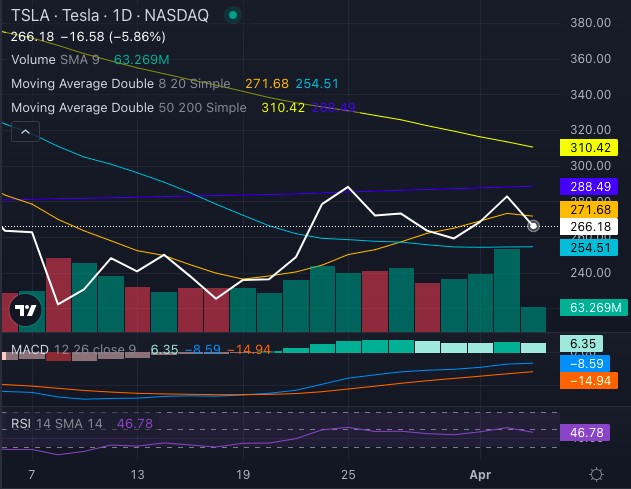Viewport: 631px width, 489px height.
Task: Click the -8.59 MACD line axis label
Action: [x=585, y=363]
